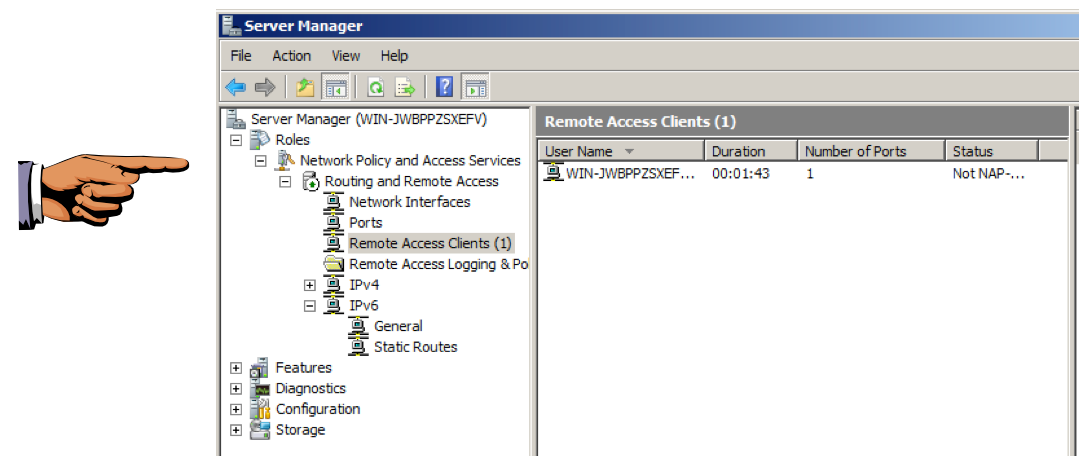This screenshot has height=456, width=1086.
Task: Select the Ports node icon in the tree
Action: 334,223
